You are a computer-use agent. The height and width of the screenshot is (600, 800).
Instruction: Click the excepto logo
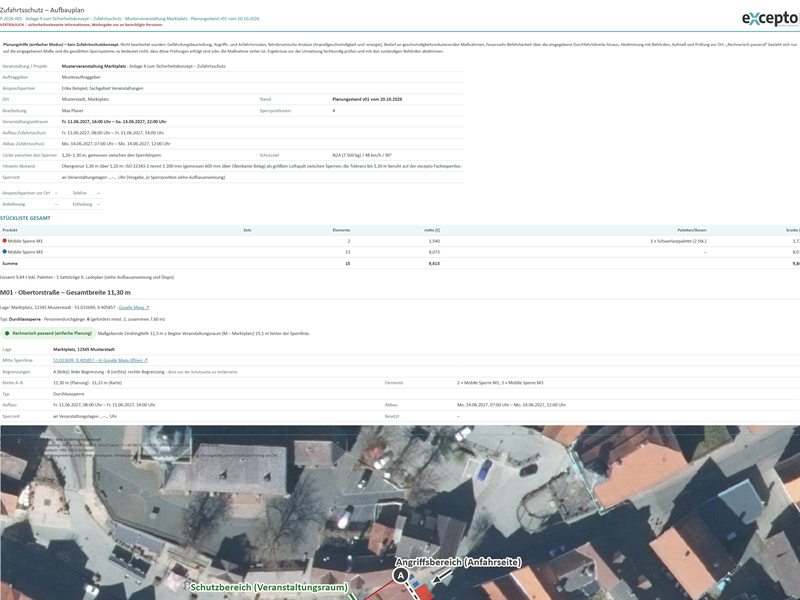pyautogui.click(x=770, y=18)
